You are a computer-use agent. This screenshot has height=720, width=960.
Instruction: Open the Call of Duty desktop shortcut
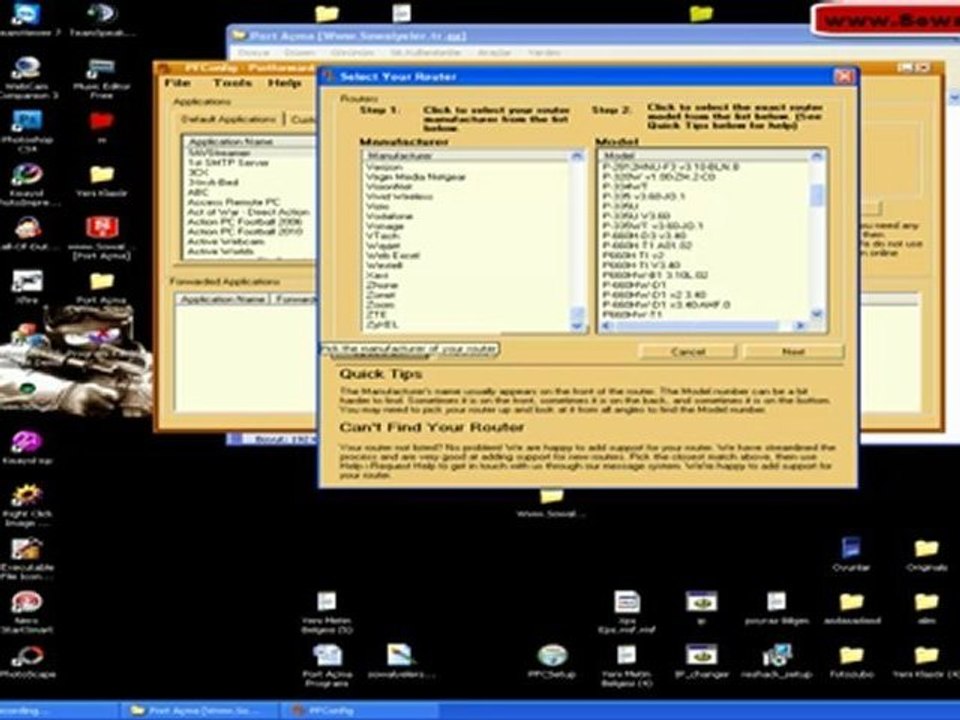27,234
